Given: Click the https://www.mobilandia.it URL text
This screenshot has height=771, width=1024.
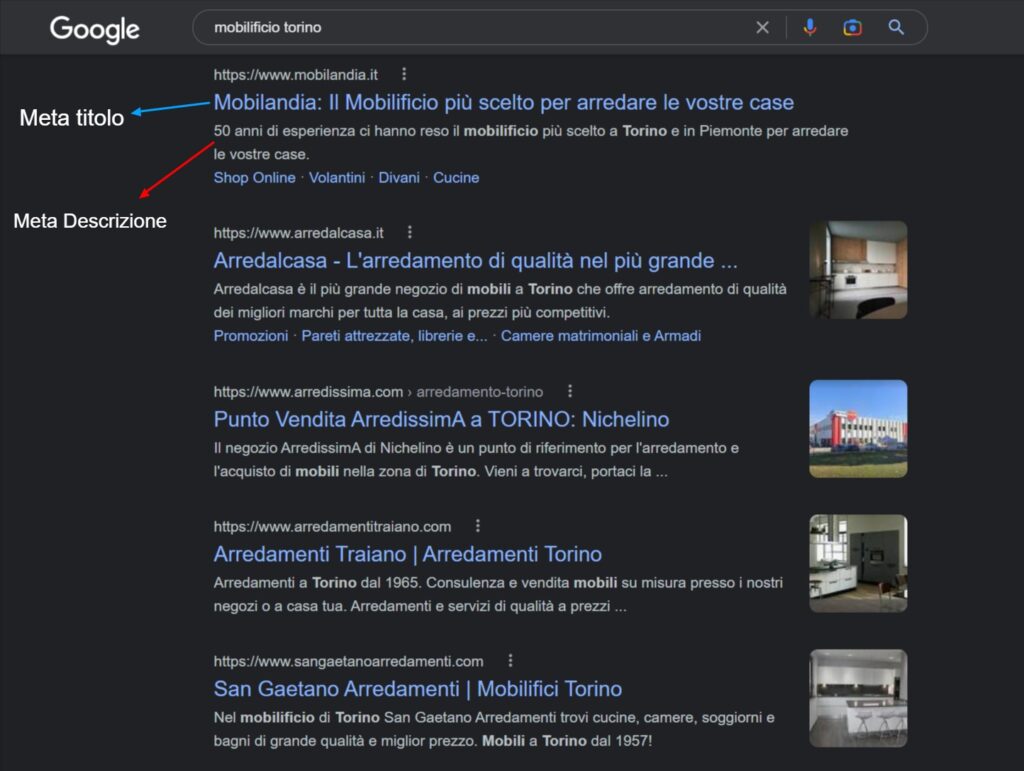Looking at the screenshot, I should [x=296, y=75].
